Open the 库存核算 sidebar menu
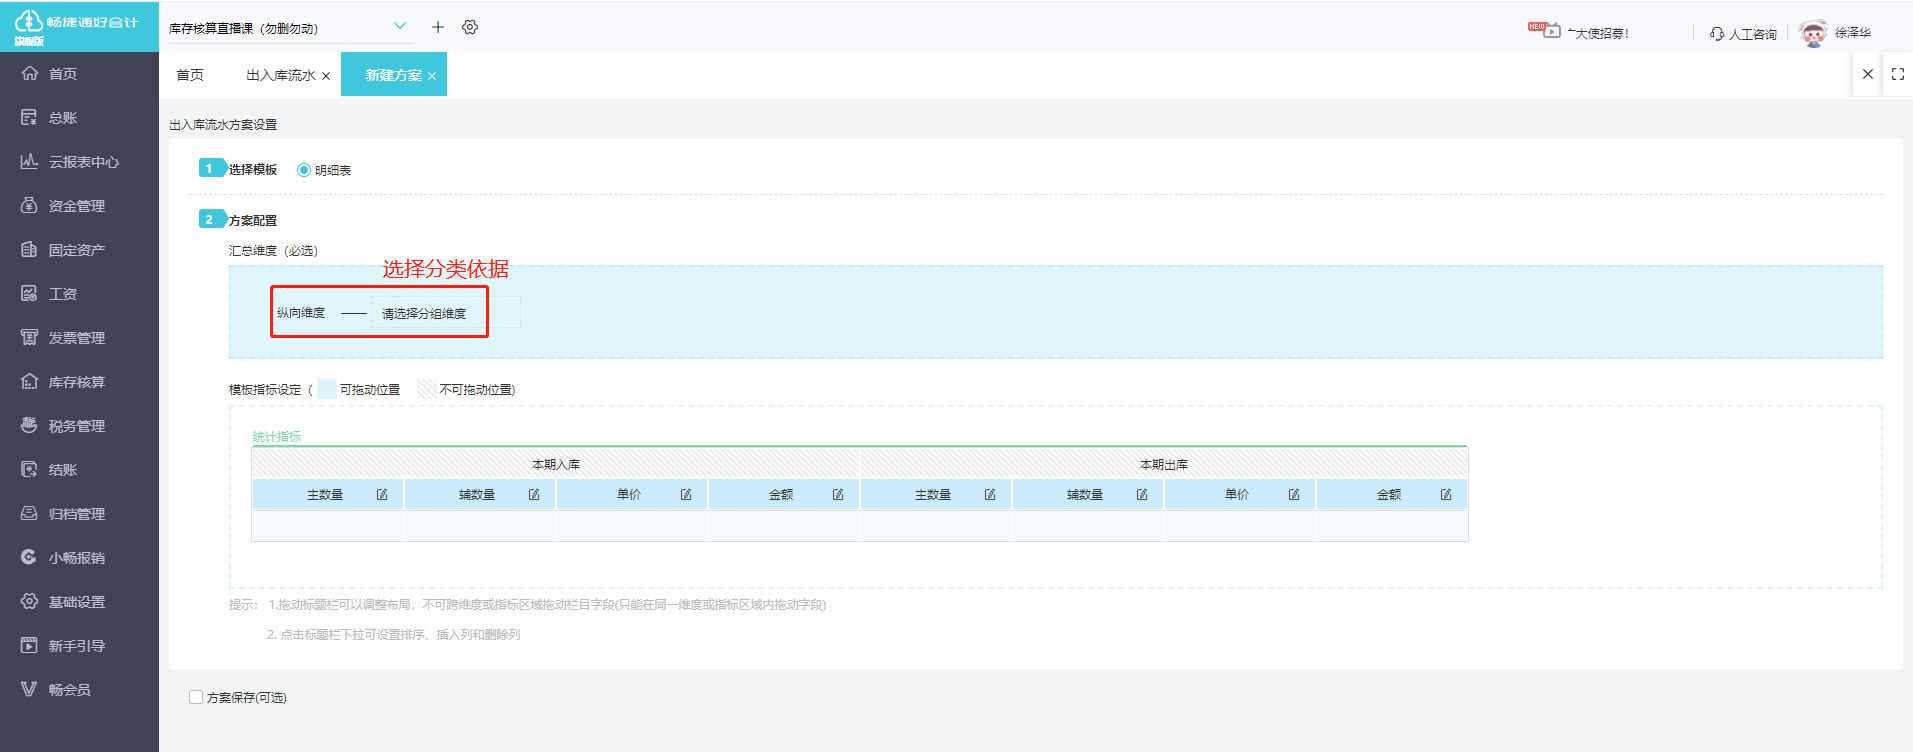This screenshot has width=1913, height=752. (x=76, y=382)
